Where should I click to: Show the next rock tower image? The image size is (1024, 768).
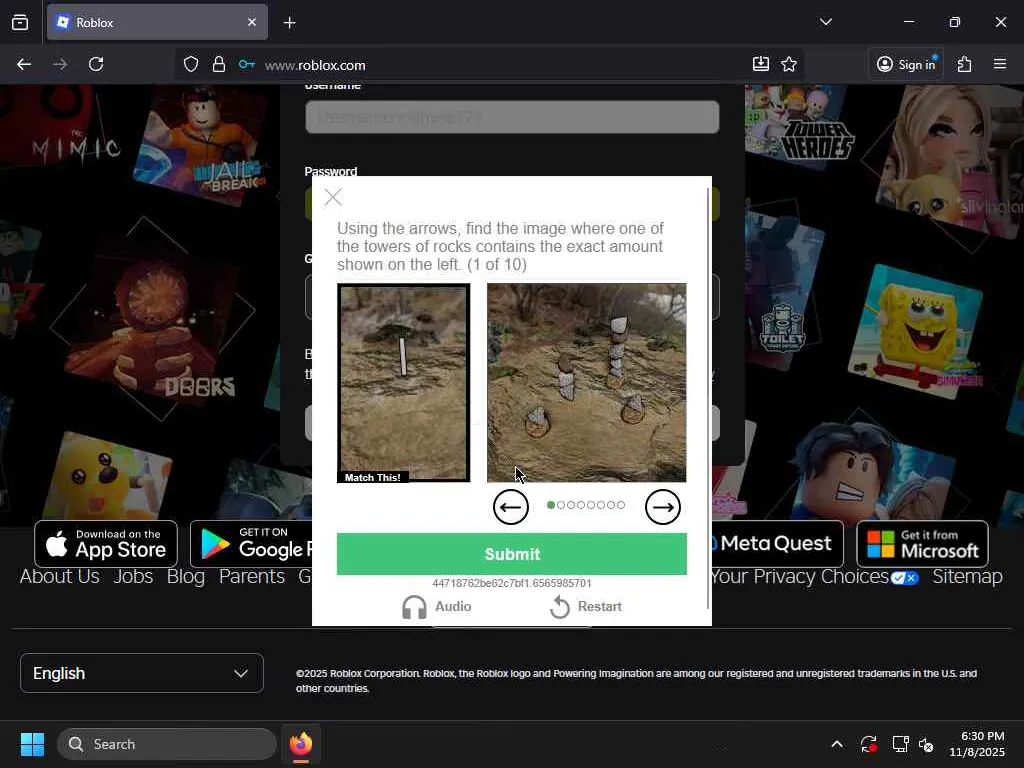(663, 507)
